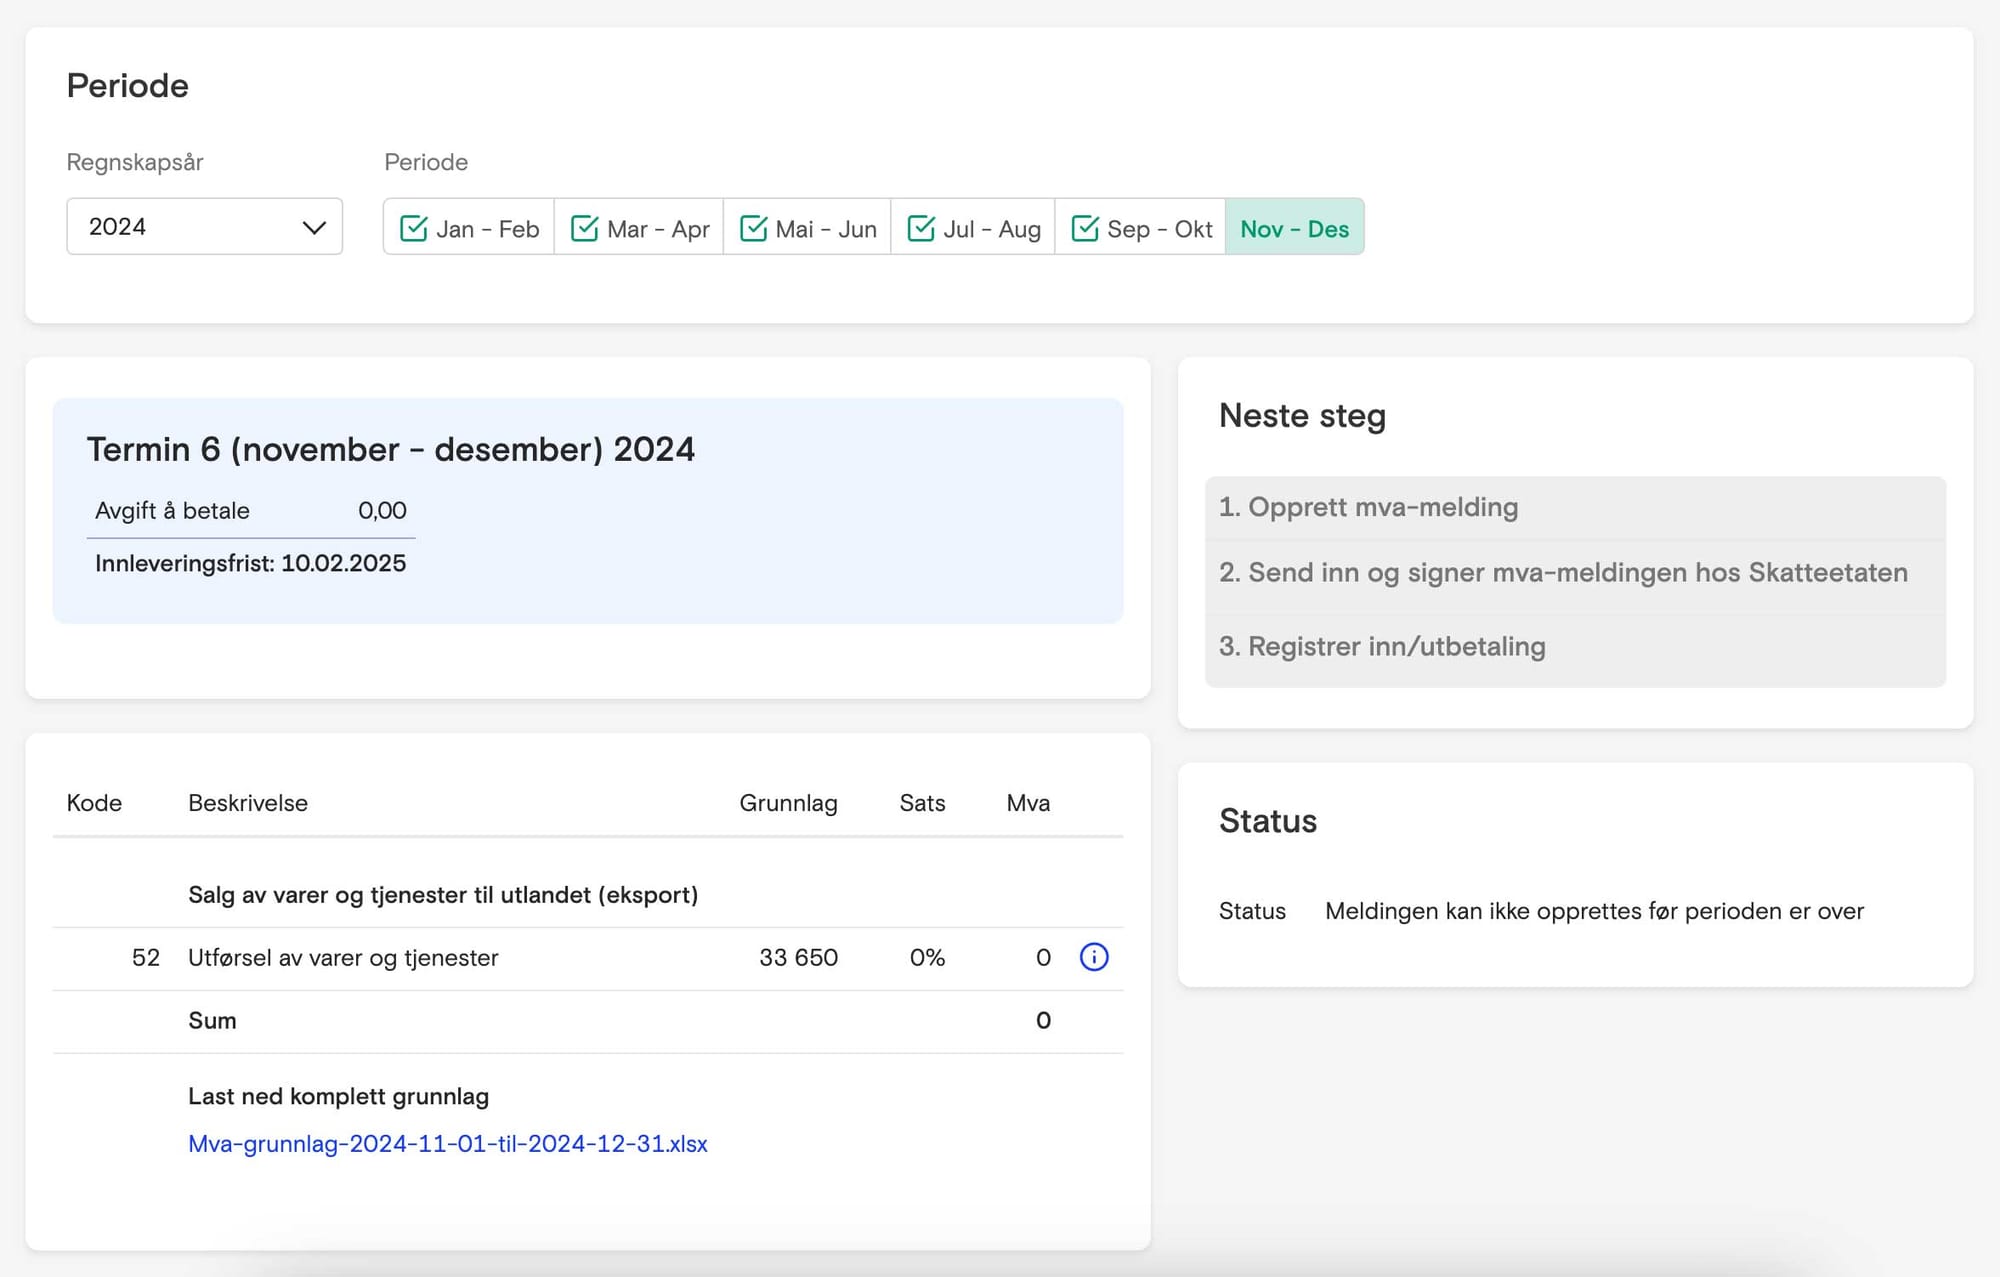The image size is (2000, 1277).
Task: Select the Jan - Feb period tab
Action: point(469,229)
